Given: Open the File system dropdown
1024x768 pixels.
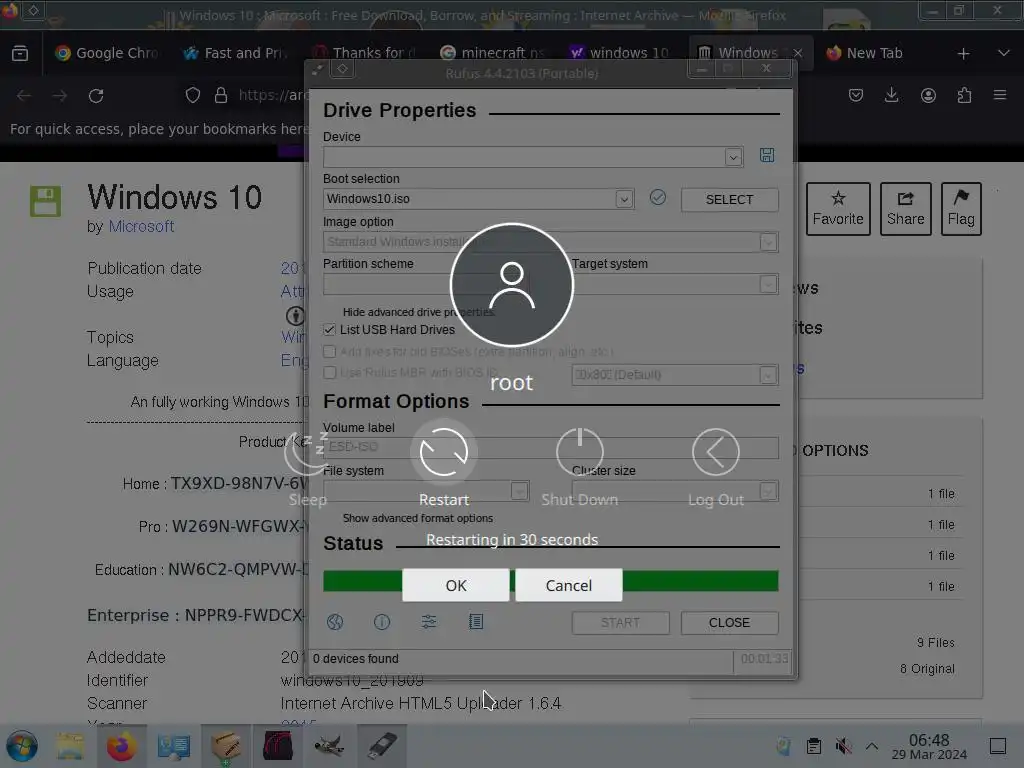Looking at the screenshot, I should [x=519, y=491].
